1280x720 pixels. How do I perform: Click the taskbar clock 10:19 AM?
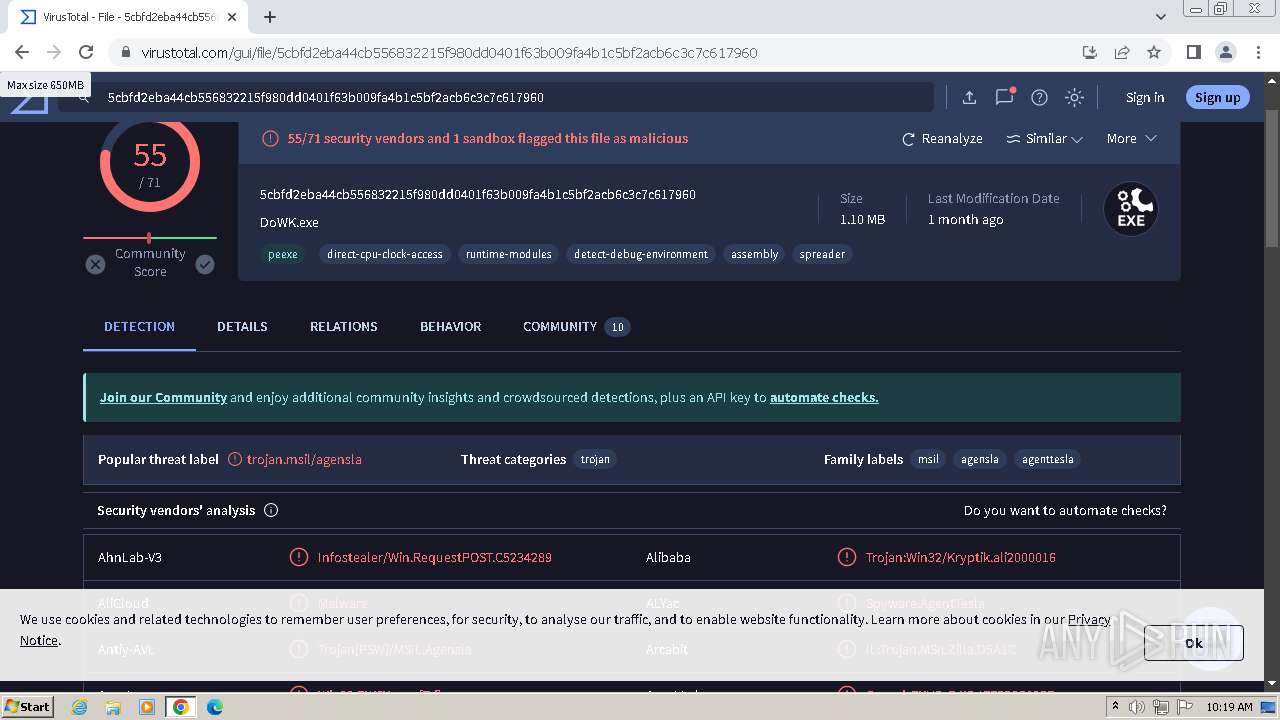point(1229,706)
